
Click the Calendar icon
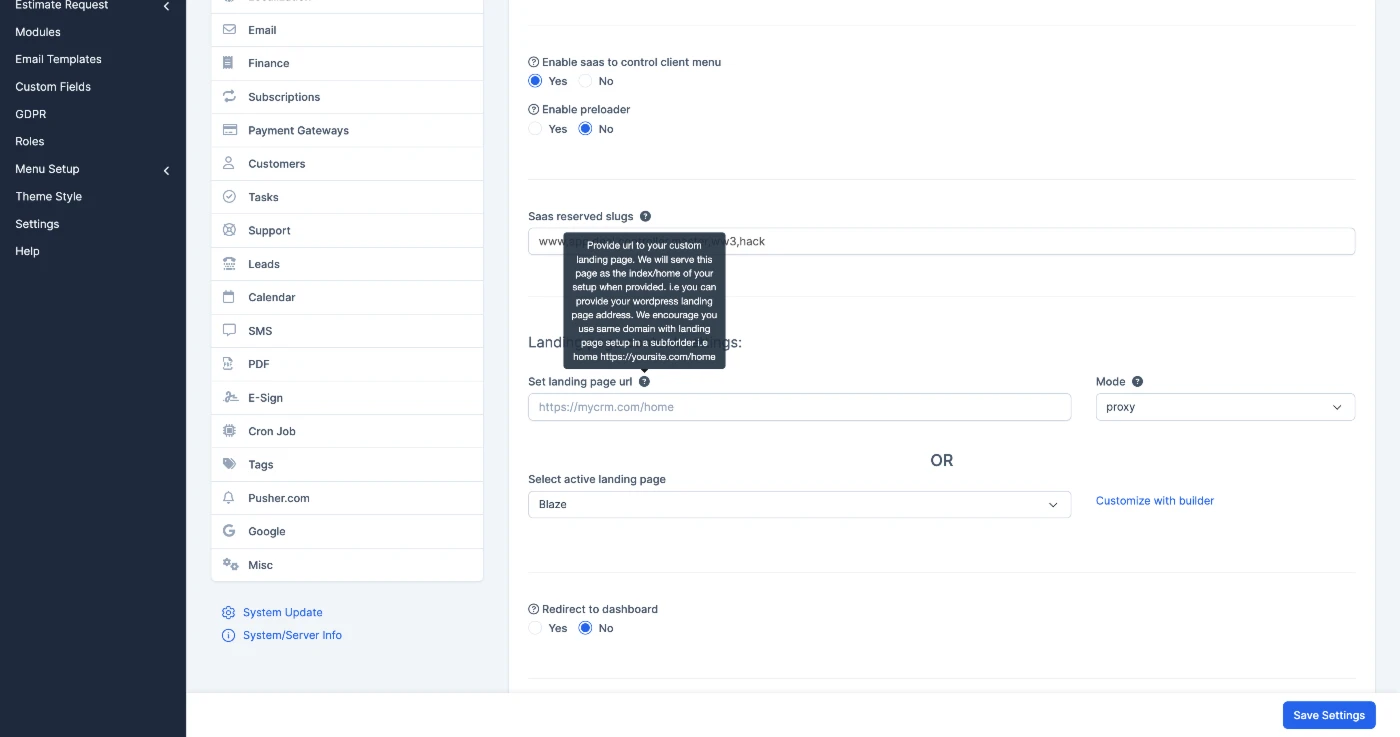point(229,297)
